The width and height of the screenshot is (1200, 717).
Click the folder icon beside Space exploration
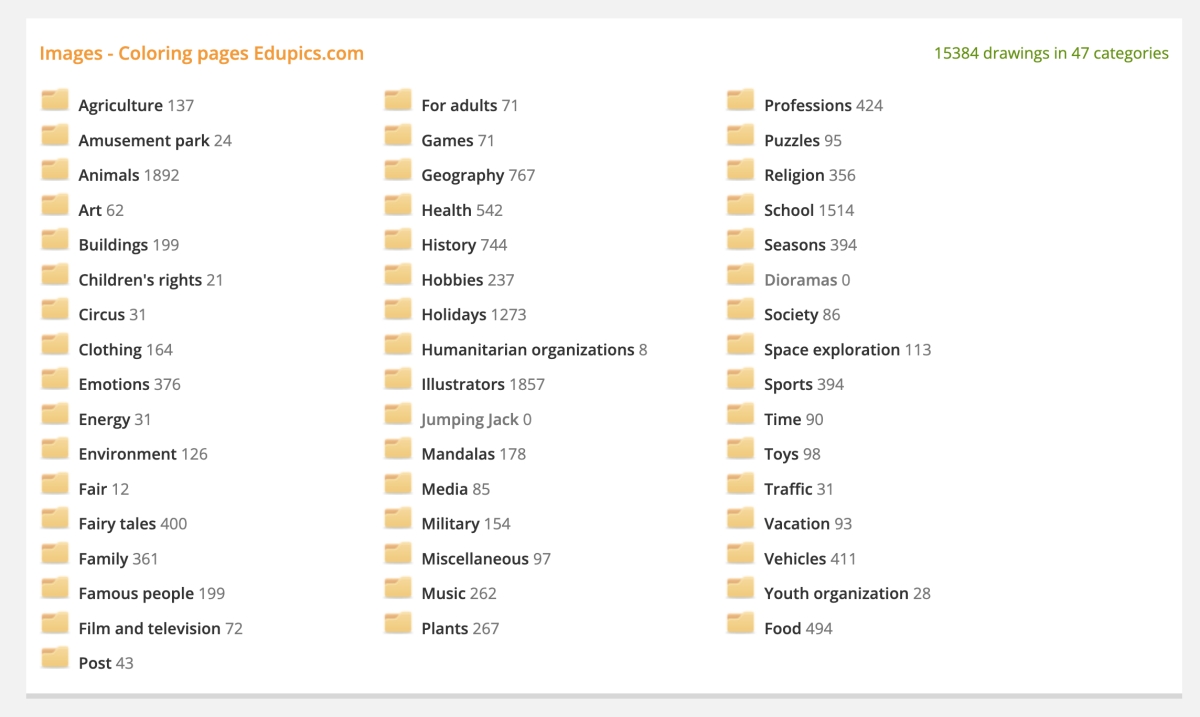click(741, 346)
